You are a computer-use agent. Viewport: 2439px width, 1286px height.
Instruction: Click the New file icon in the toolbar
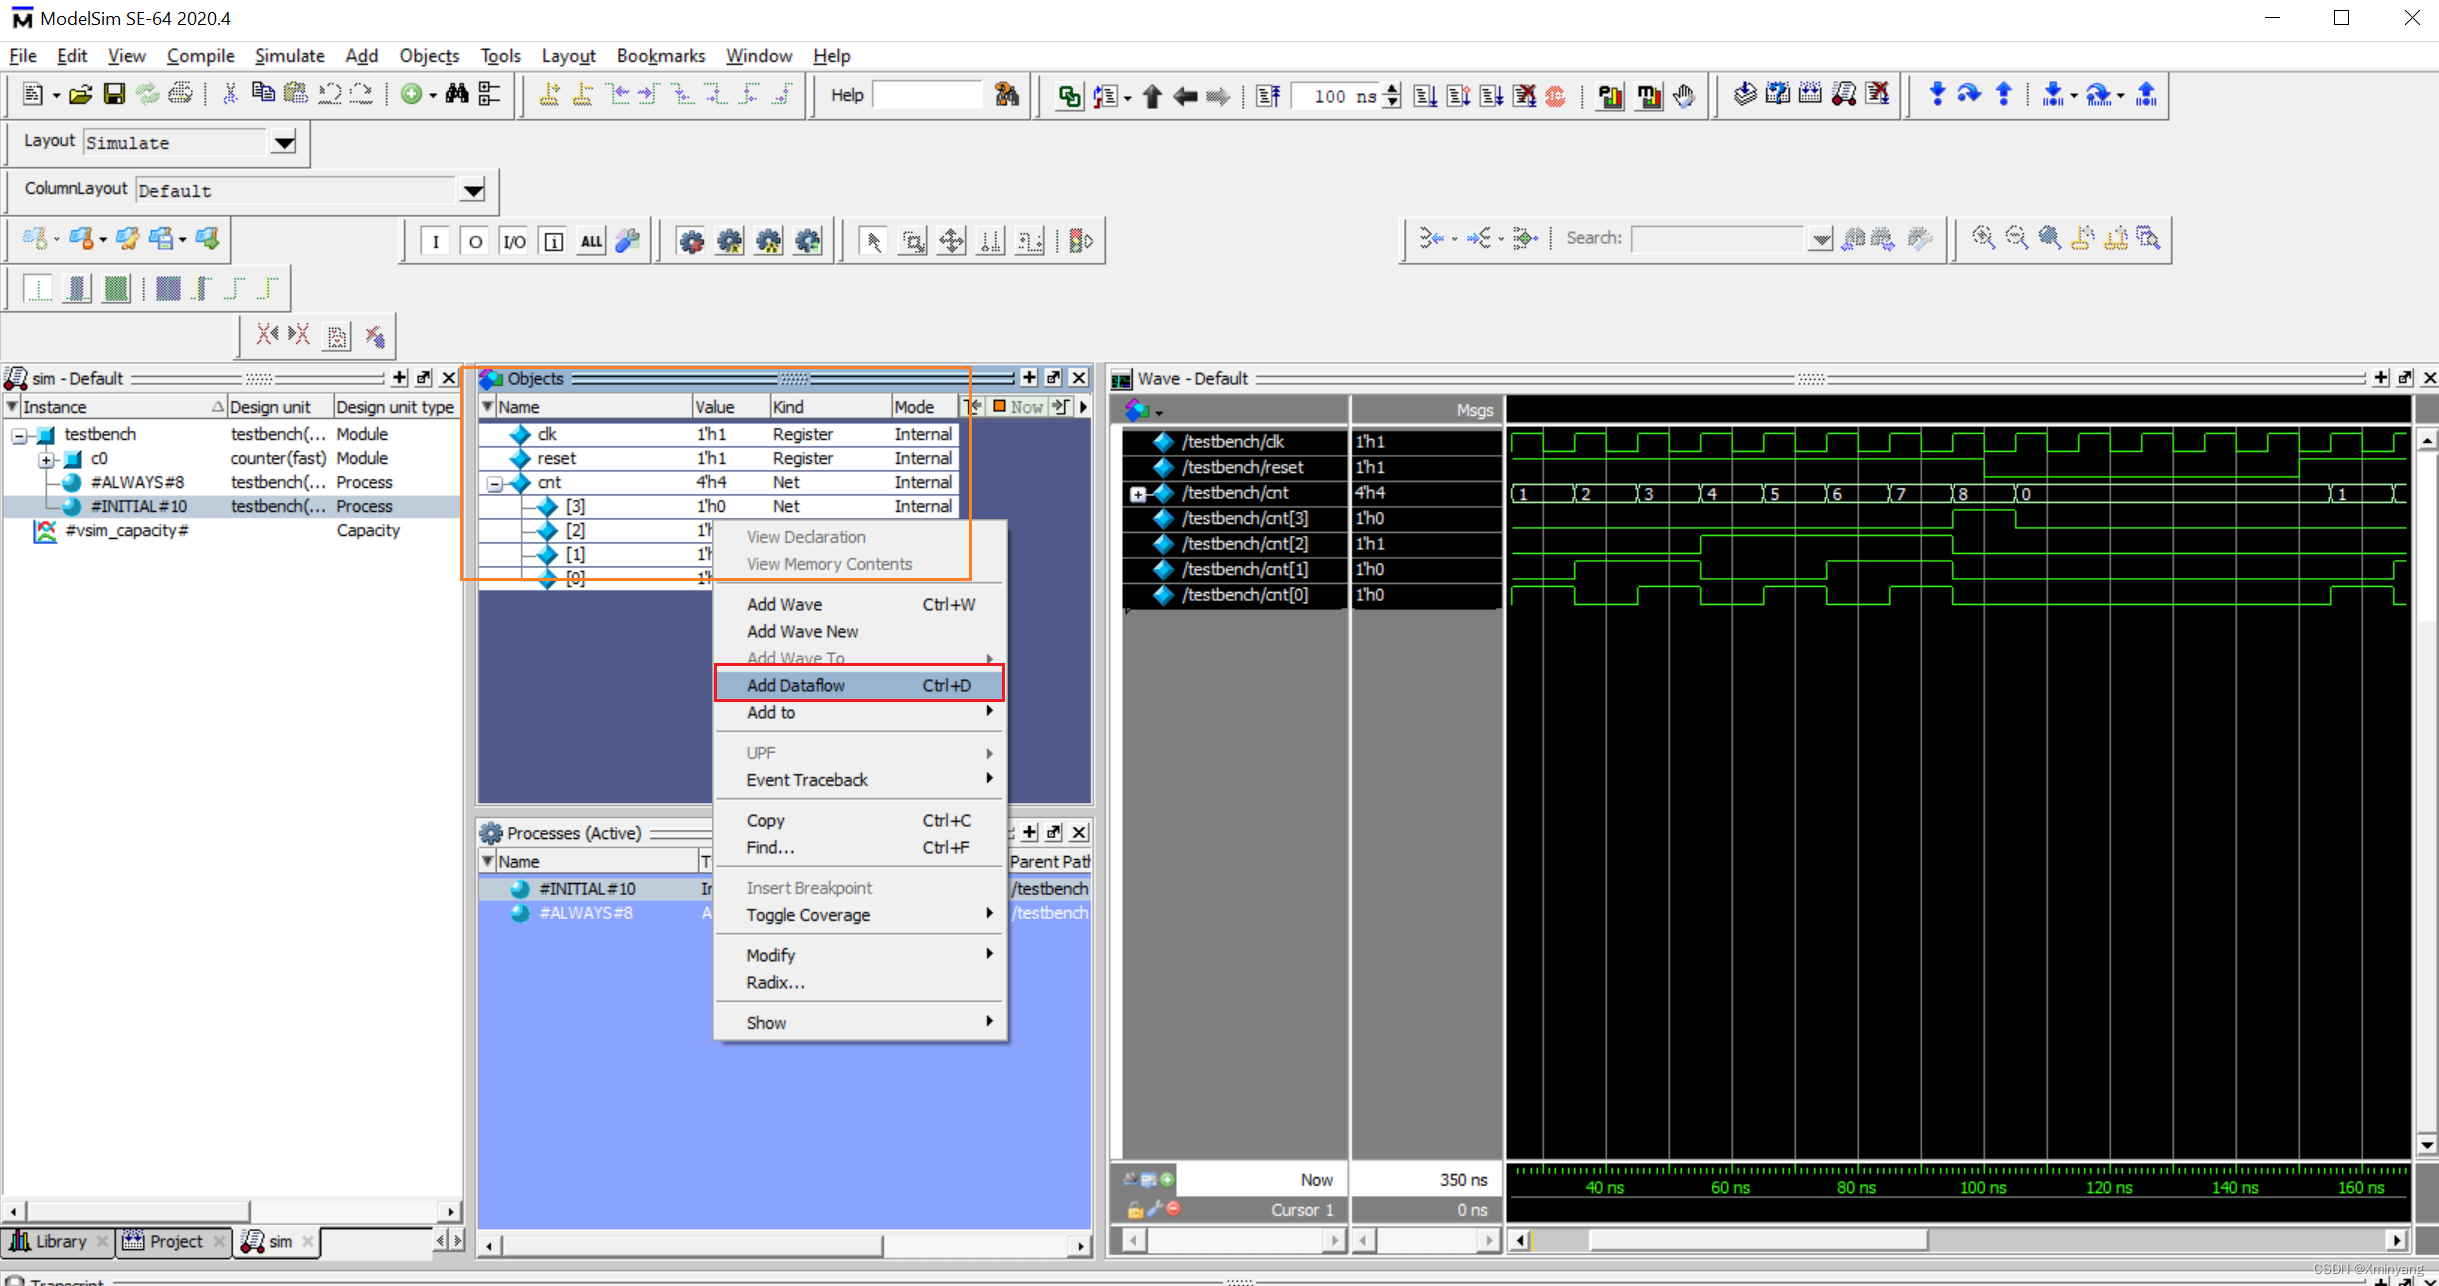(x=32, y=94)
